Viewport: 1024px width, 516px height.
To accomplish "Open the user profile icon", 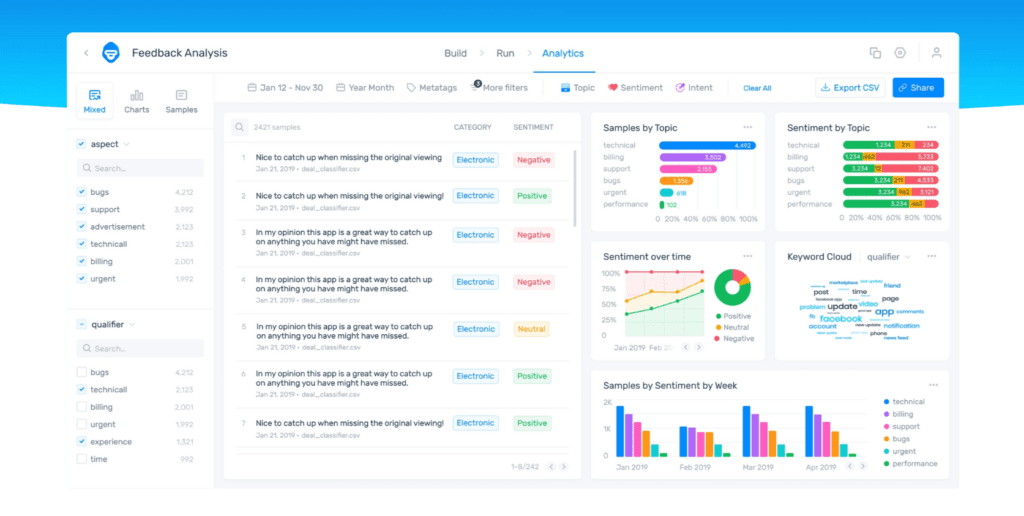I will tap(936, 53).
